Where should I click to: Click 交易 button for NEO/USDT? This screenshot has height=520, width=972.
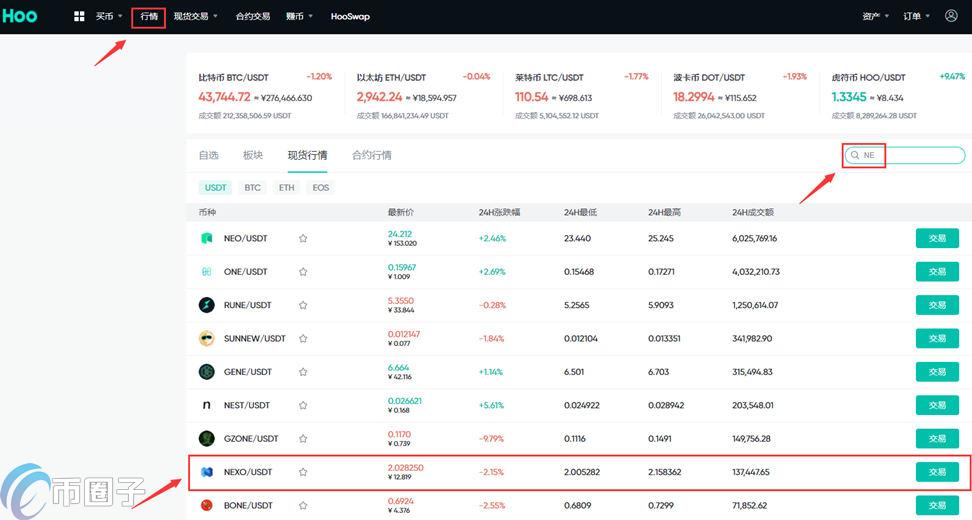(937, 238)
